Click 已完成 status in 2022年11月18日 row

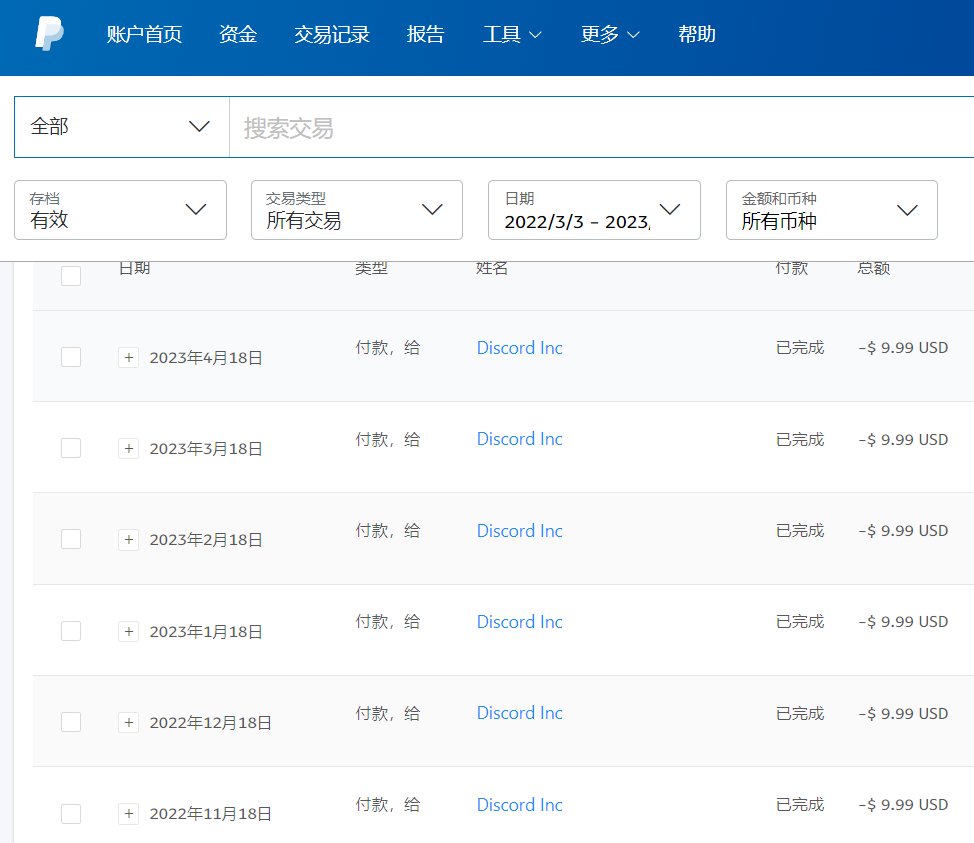click(800, 805)
